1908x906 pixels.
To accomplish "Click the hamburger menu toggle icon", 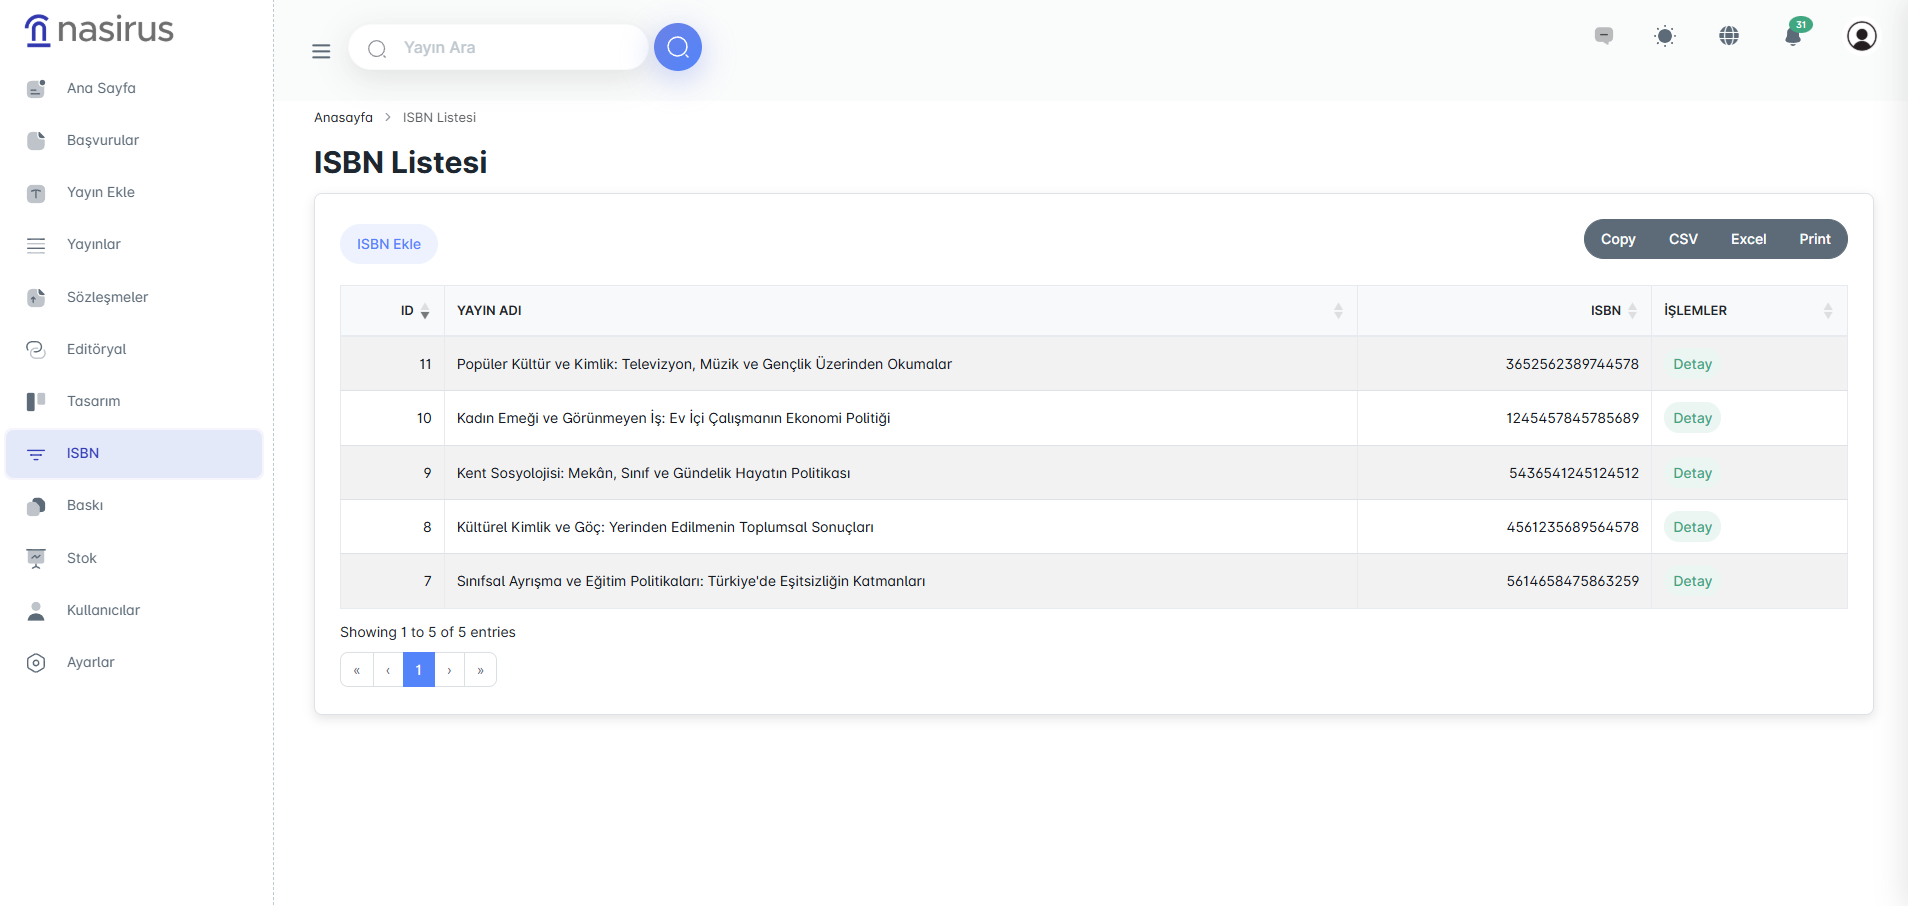I will pyautogui.click(x=321, y=51).
